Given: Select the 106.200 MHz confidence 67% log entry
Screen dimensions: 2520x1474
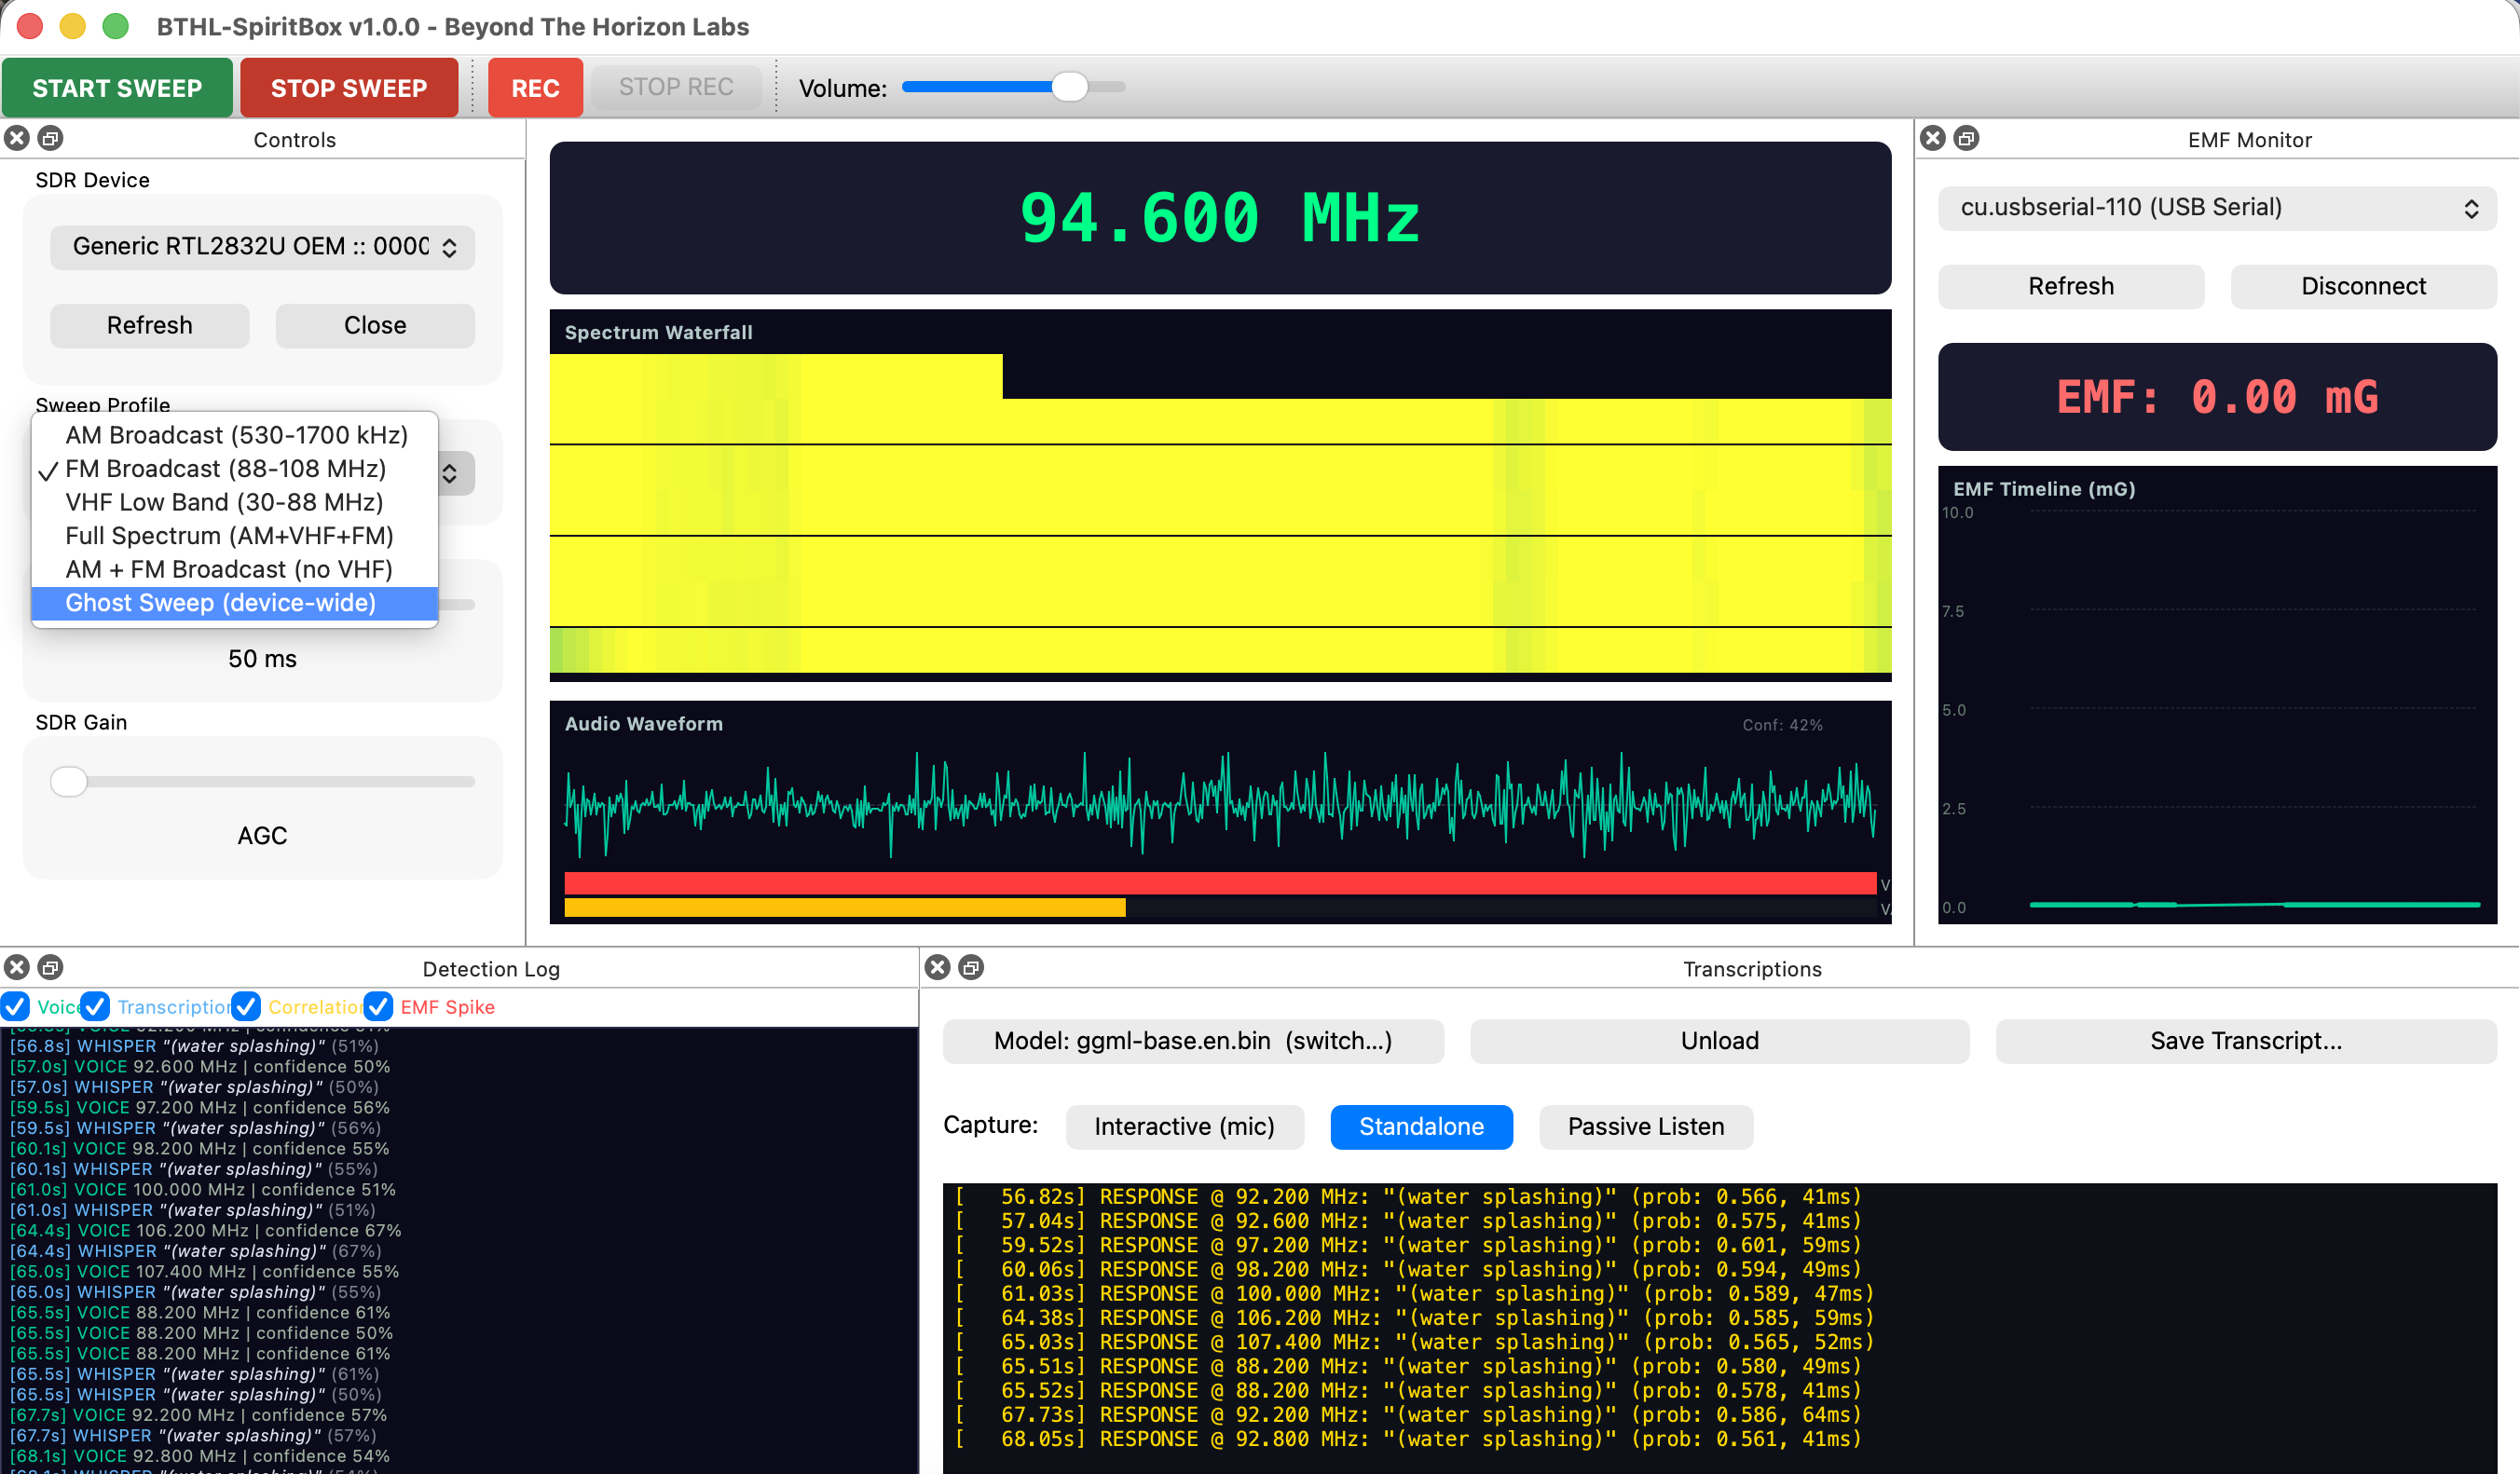Looking at the screenshot, I should [x=206, y=1231].
